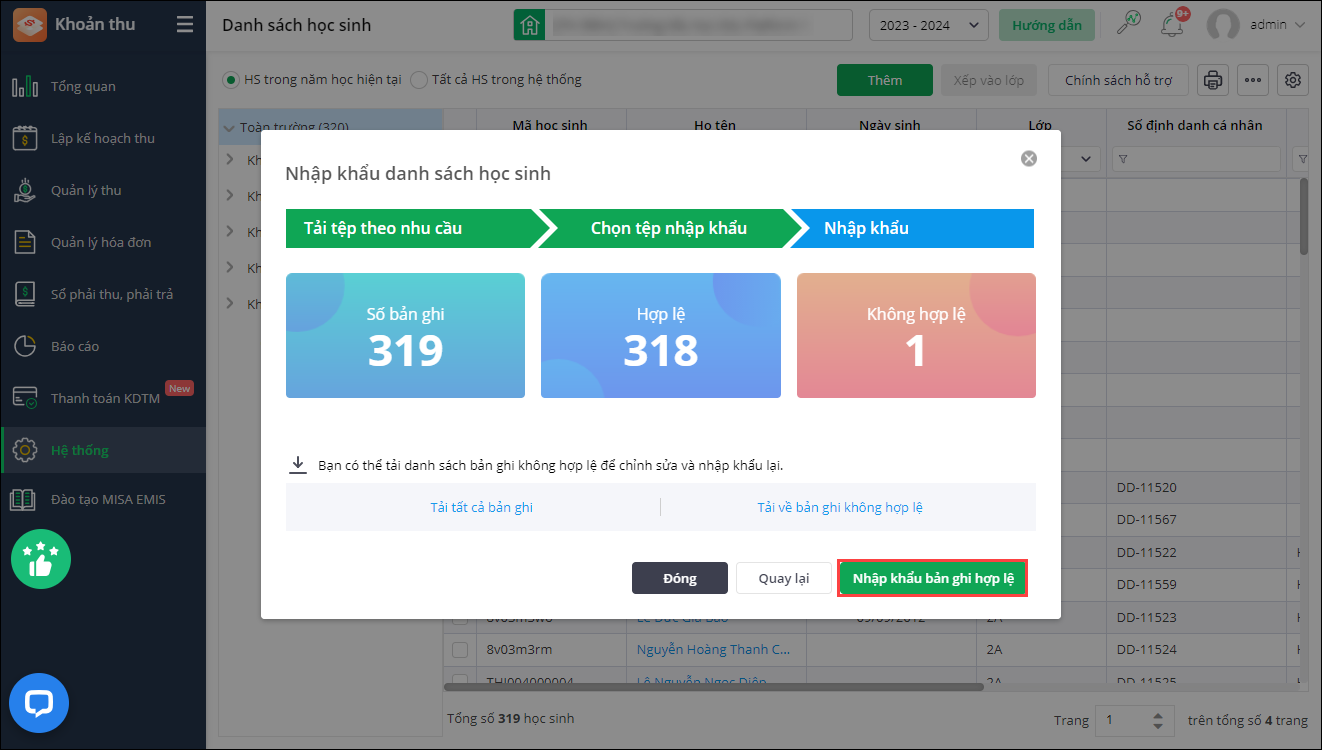Click Sổ phải thu book icon

(x=25, y=294)
